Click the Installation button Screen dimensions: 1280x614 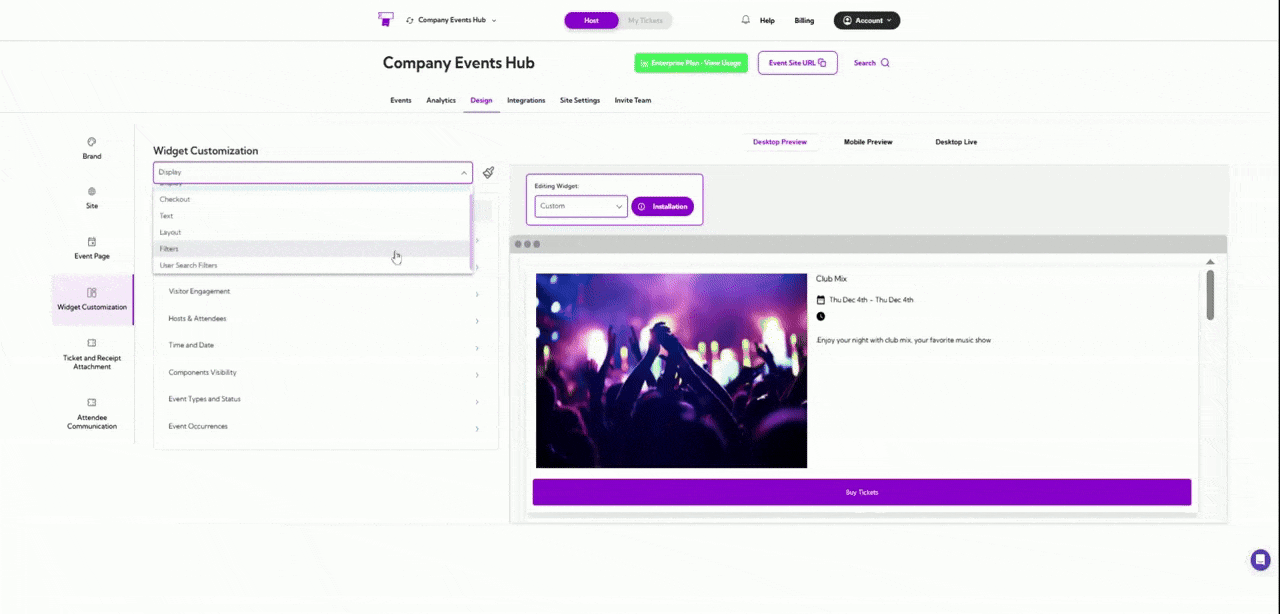click(662, 206)
